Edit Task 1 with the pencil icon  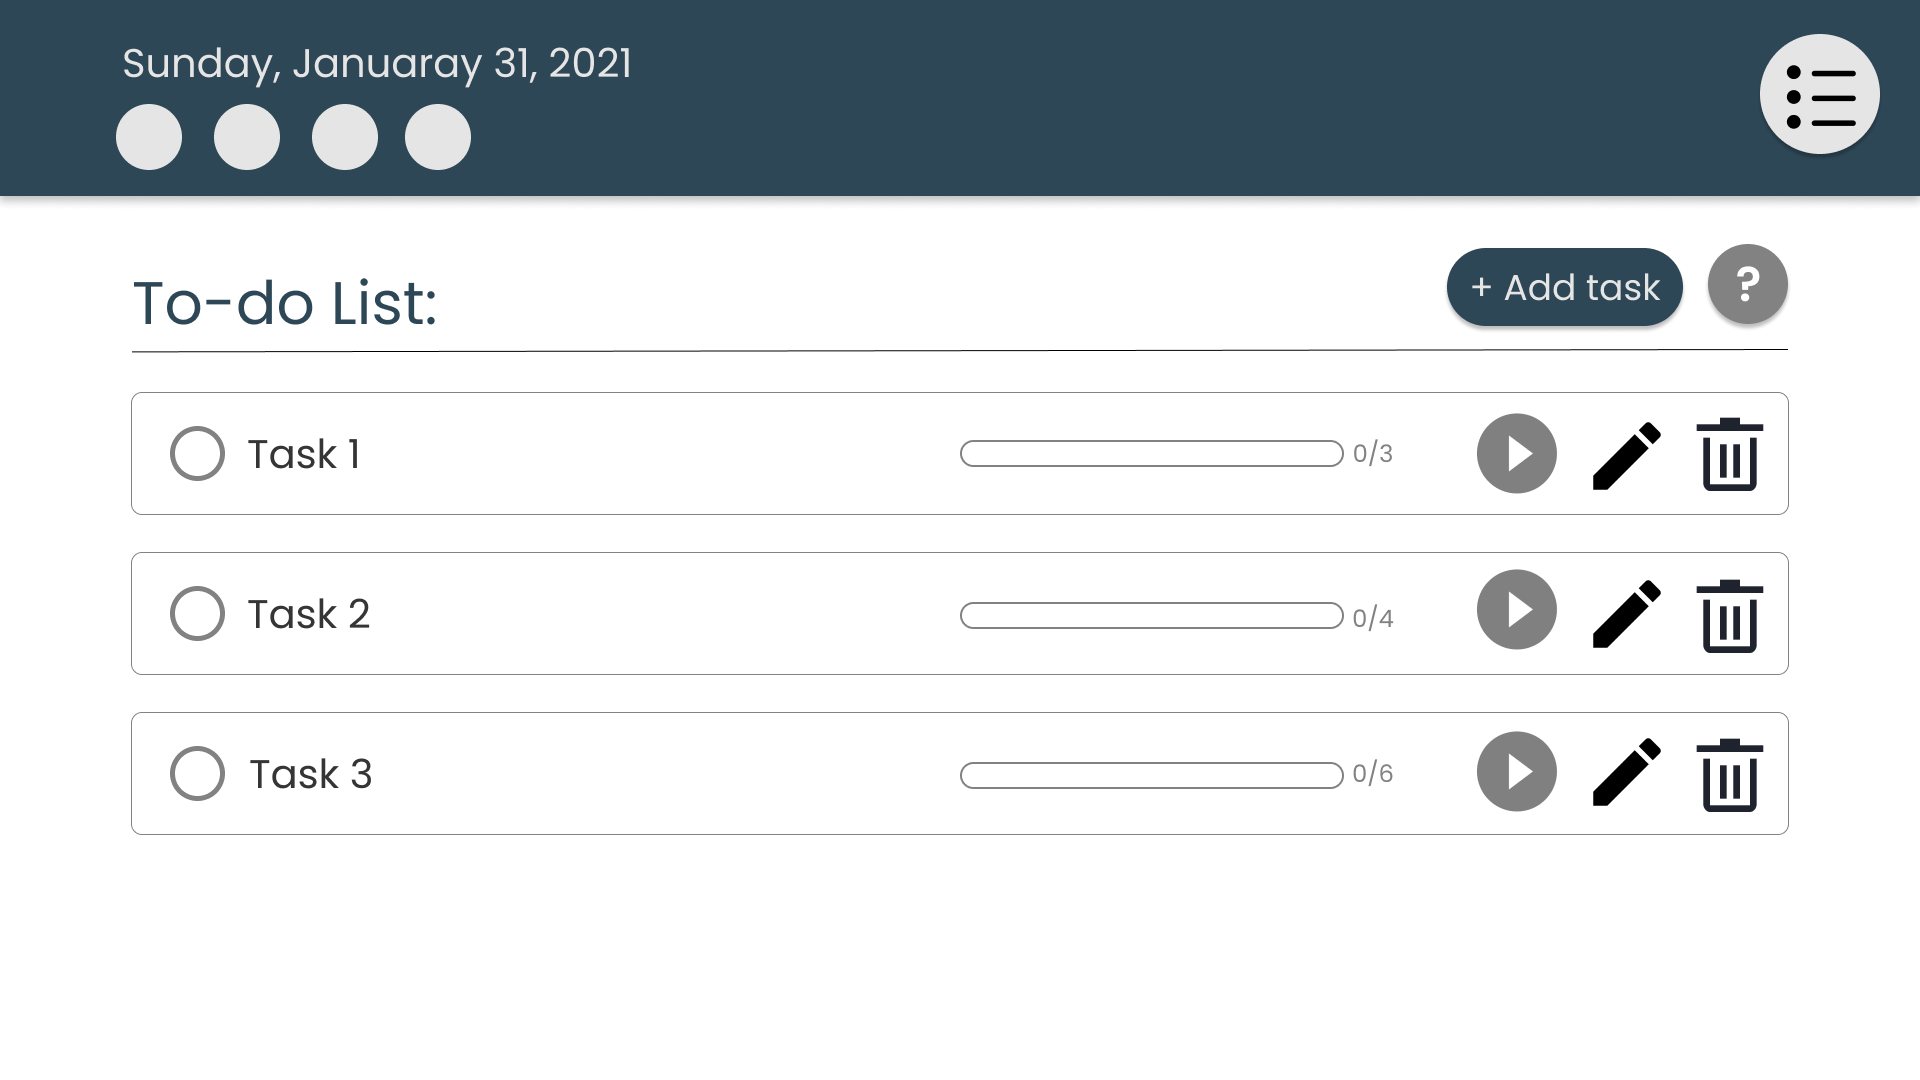(1626, 455)
